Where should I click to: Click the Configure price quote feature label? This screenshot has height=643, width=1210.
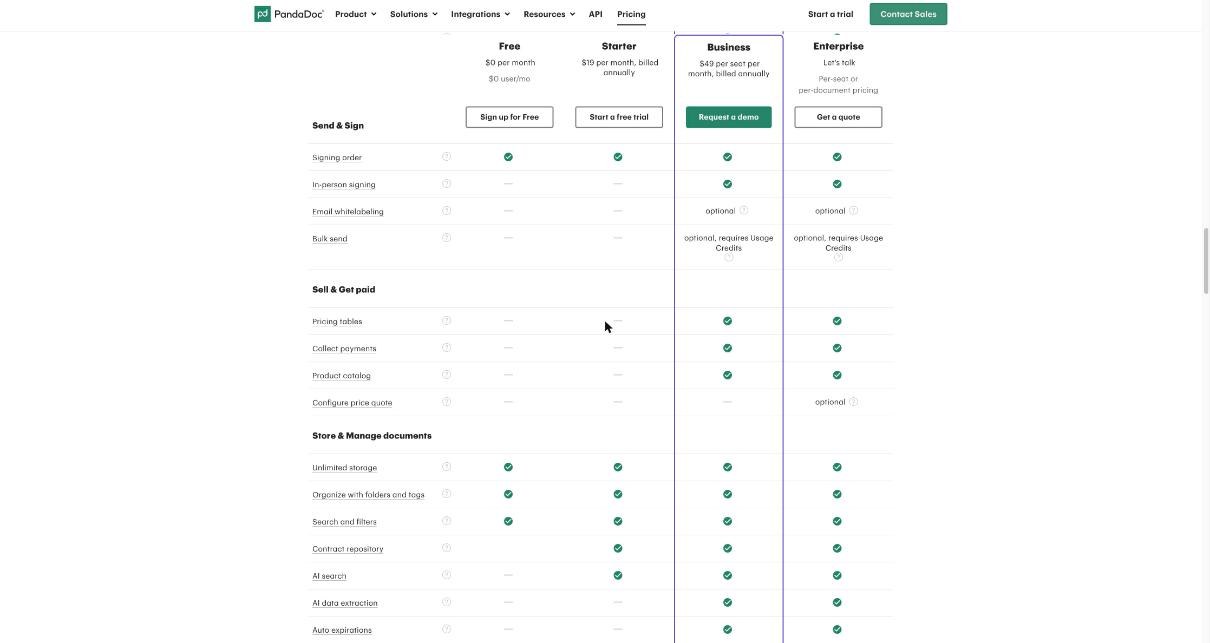point(352,402)
